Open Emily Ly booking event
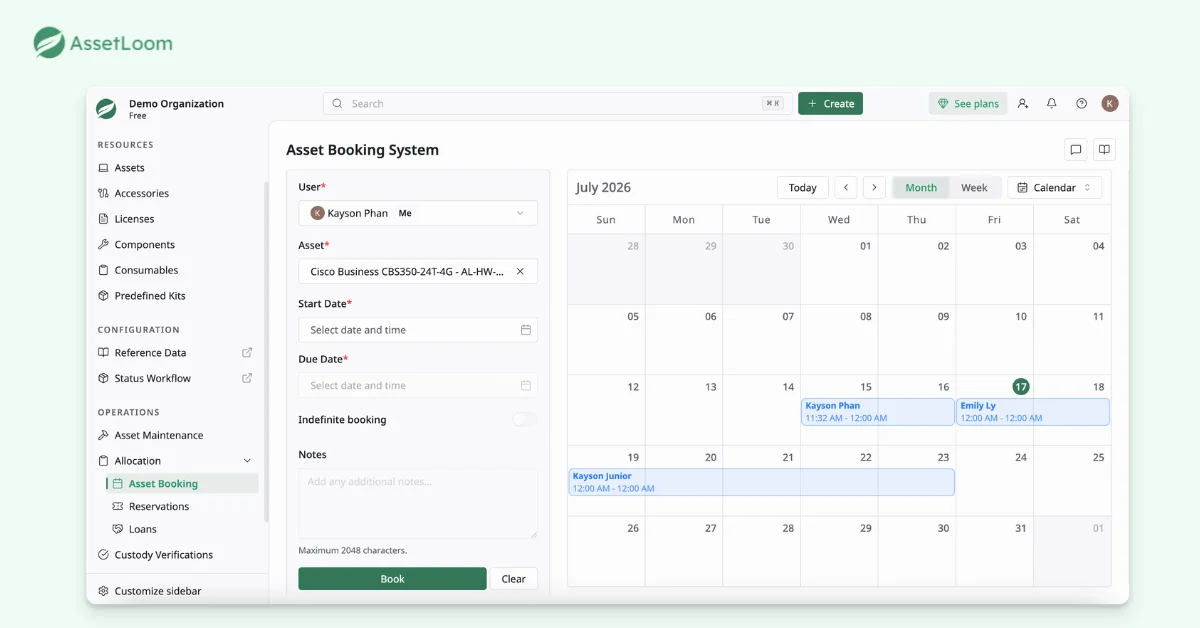The height and width of the screenshot is (628, 1200). (1033, 412)
